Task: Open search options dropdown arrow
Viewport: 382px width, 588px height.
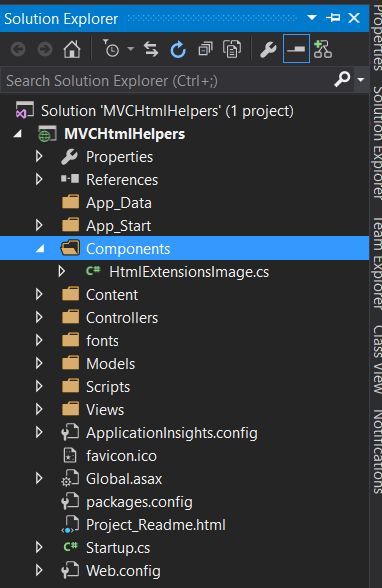Action: click(361, 80)
